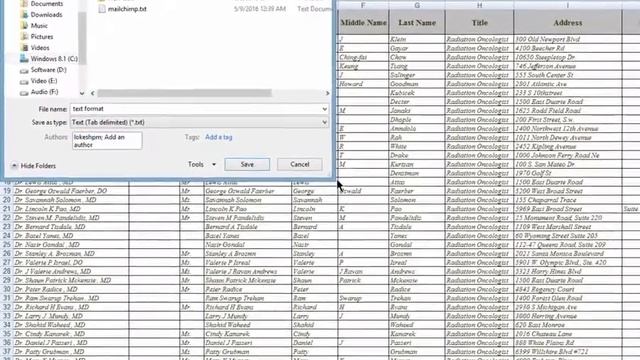Select the Audio (F:) drive
Image resolution: width=640 pixels, height=360 pixels.
(x=44, y=92)
